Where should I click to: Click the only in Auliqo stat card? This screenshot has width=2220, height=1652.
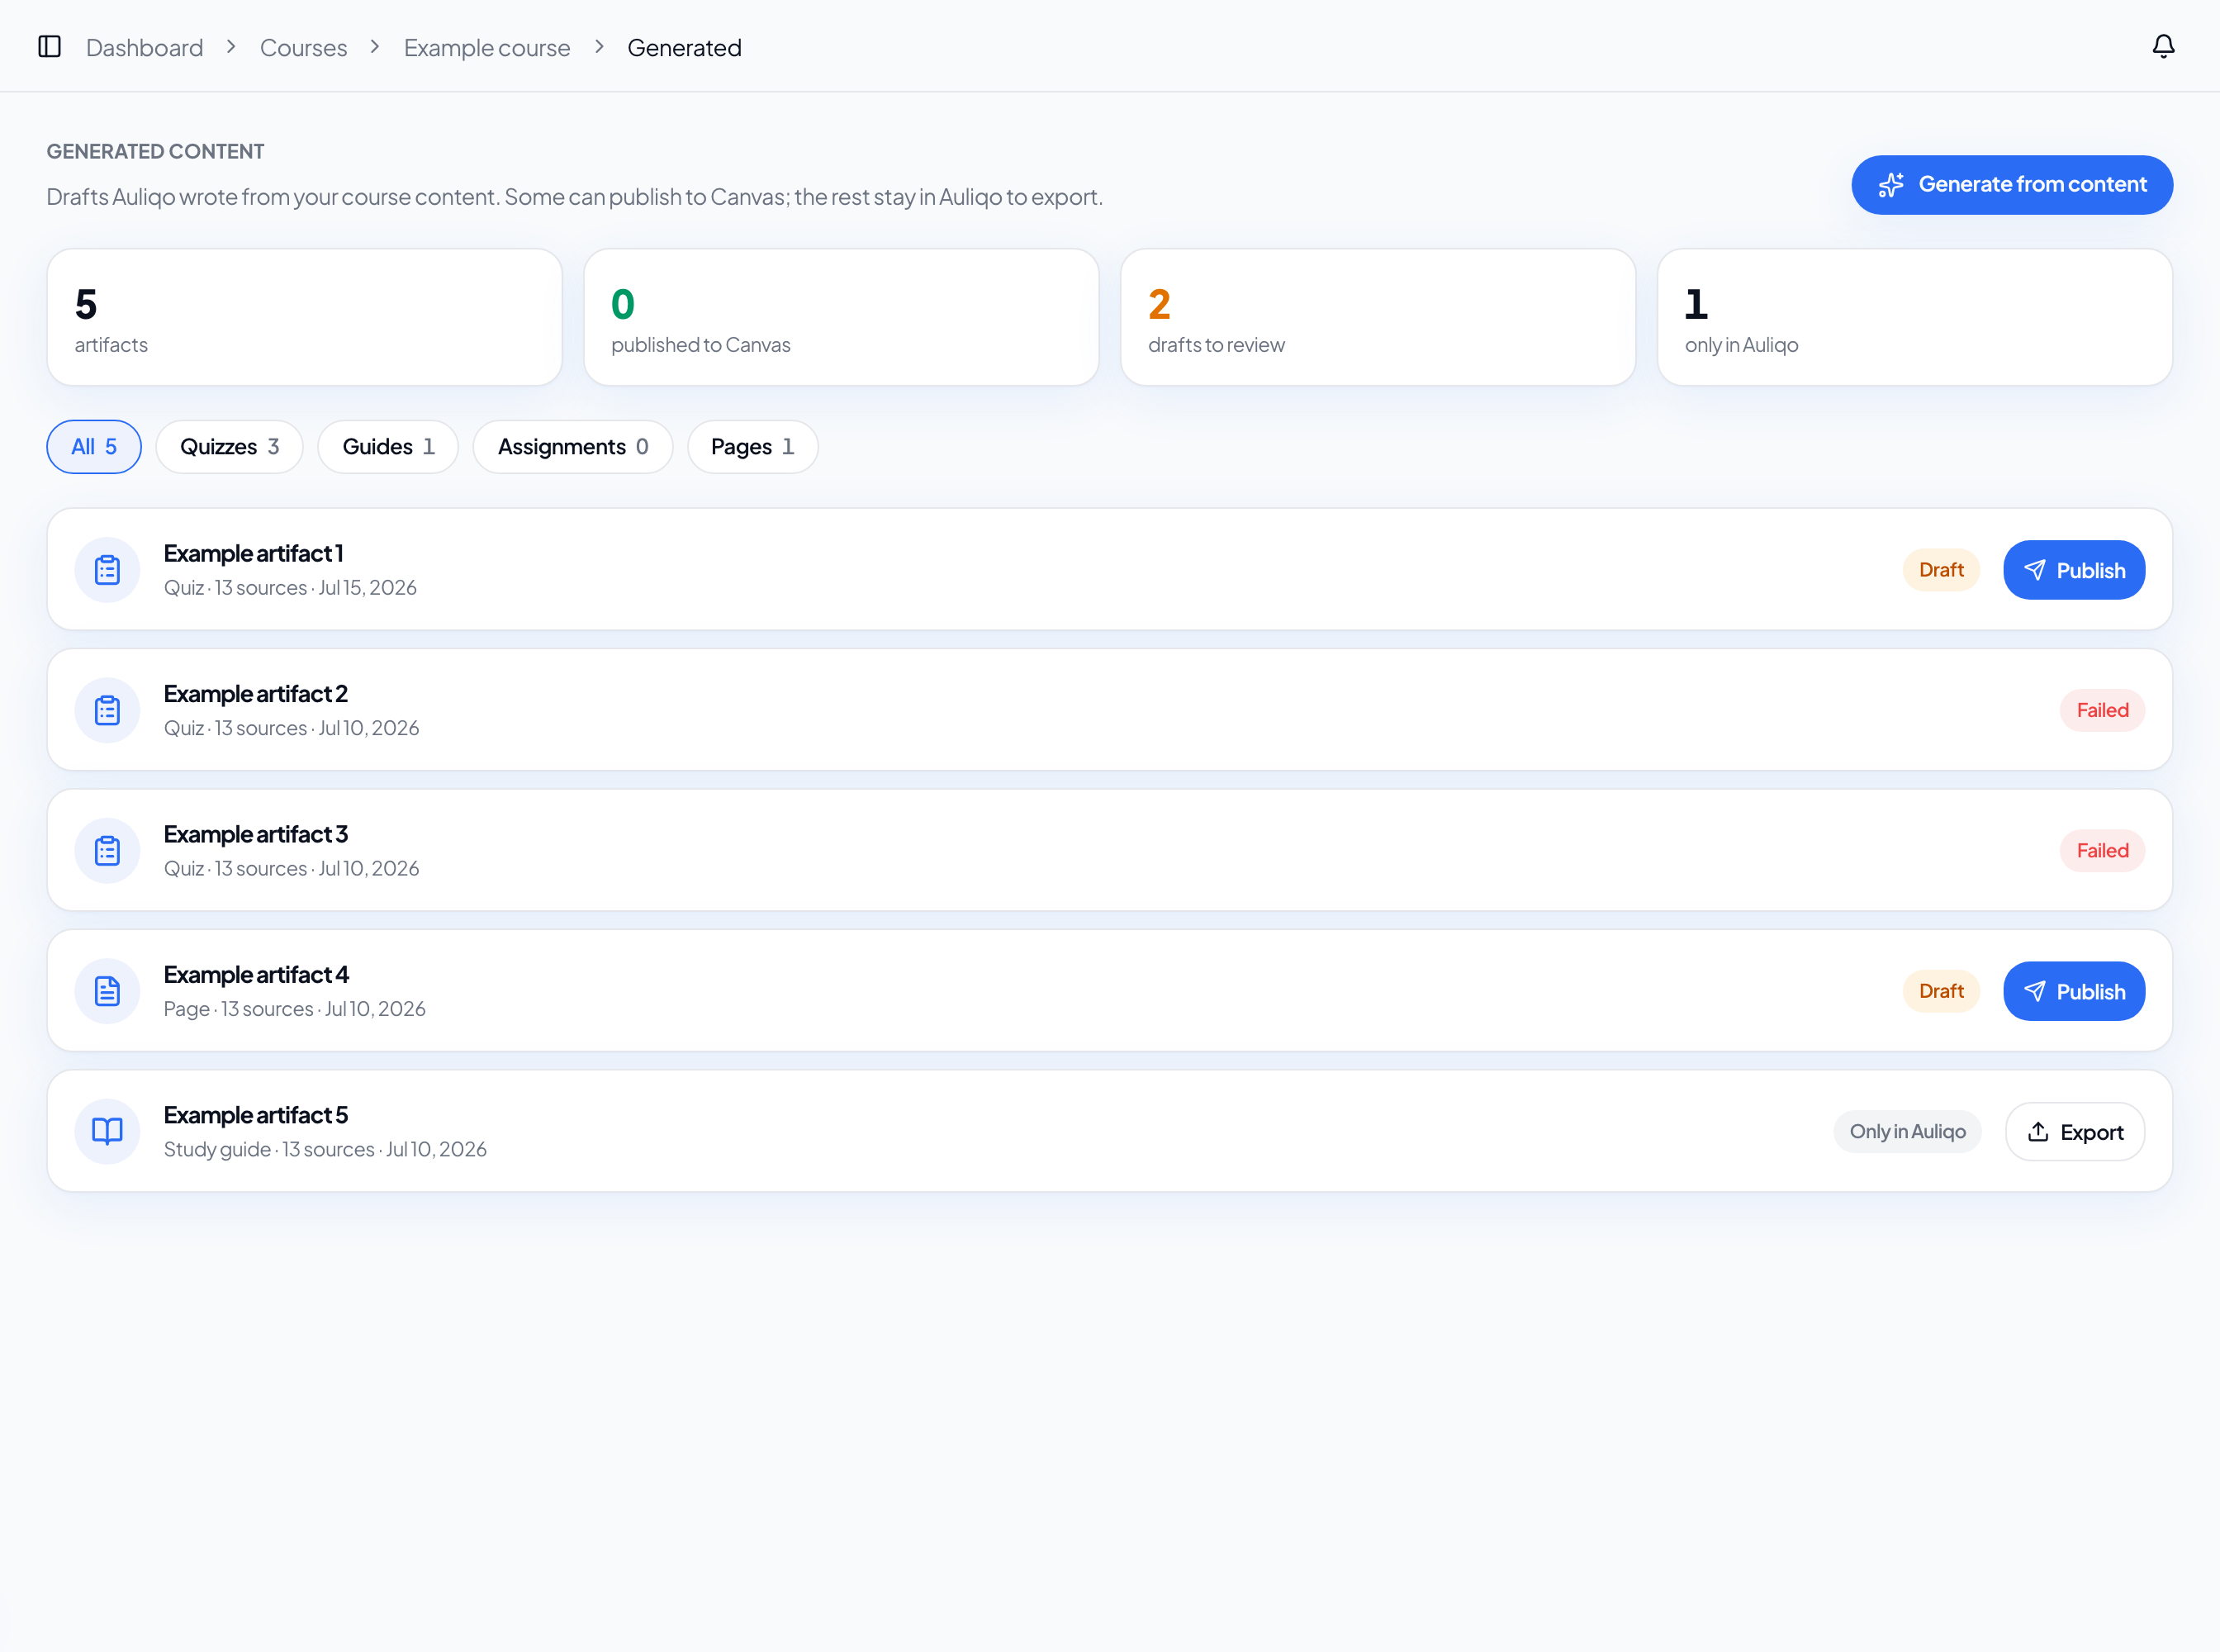pos(1914,317)
